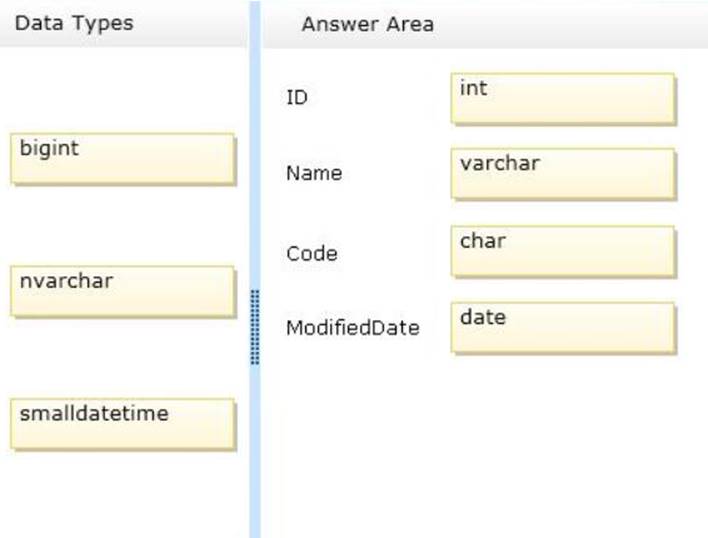This screenshot has height=538, width=708.
Task: Select the date box beside ModifiedDate
Action: click(x=563, y=328)
